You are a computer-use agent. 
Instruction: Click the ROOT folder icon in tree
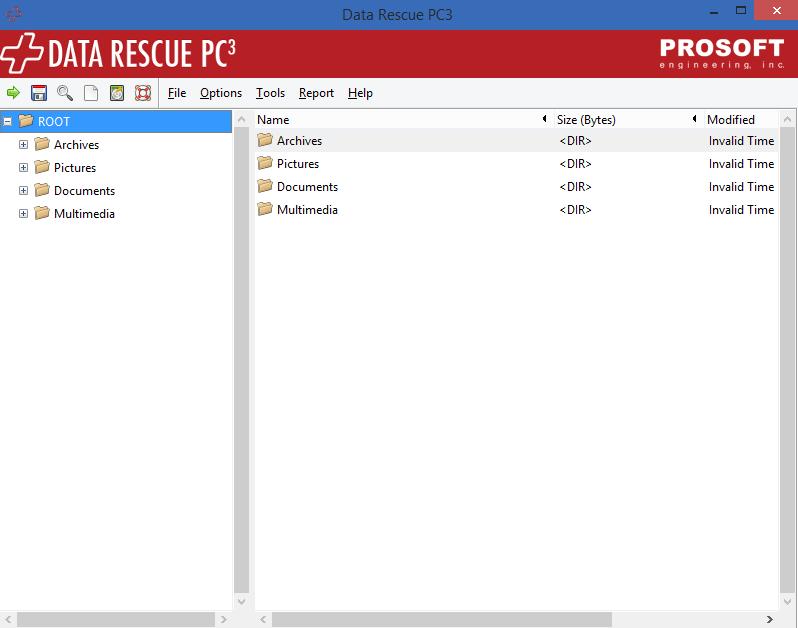[x=26, y=121]
